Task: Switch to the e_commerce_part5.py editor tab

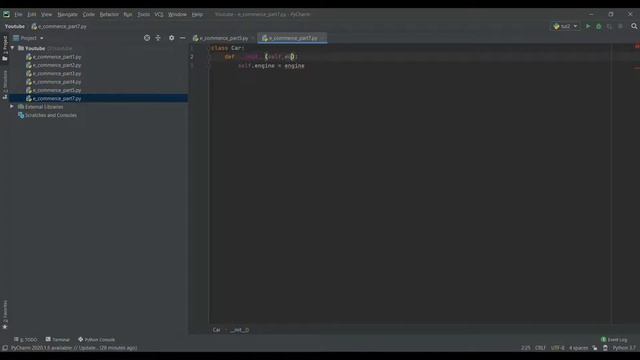Action: [x=221, y=38]
